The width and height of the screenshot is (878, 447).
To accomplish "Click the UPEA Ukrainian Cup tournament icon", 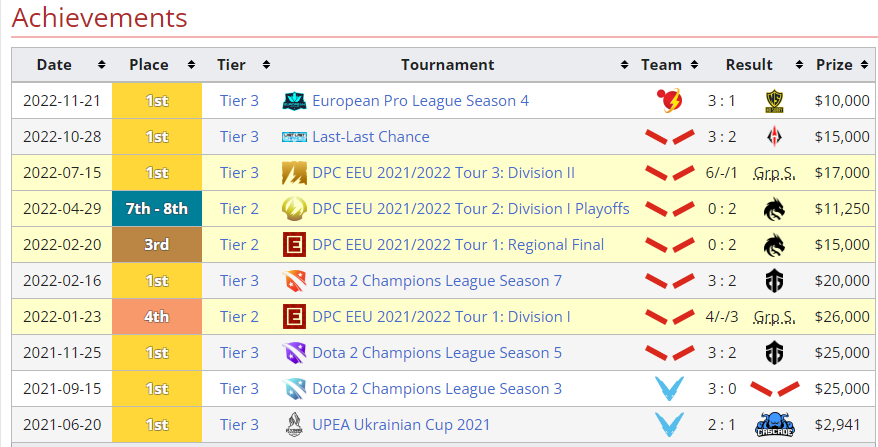I will tap(294, 425).
